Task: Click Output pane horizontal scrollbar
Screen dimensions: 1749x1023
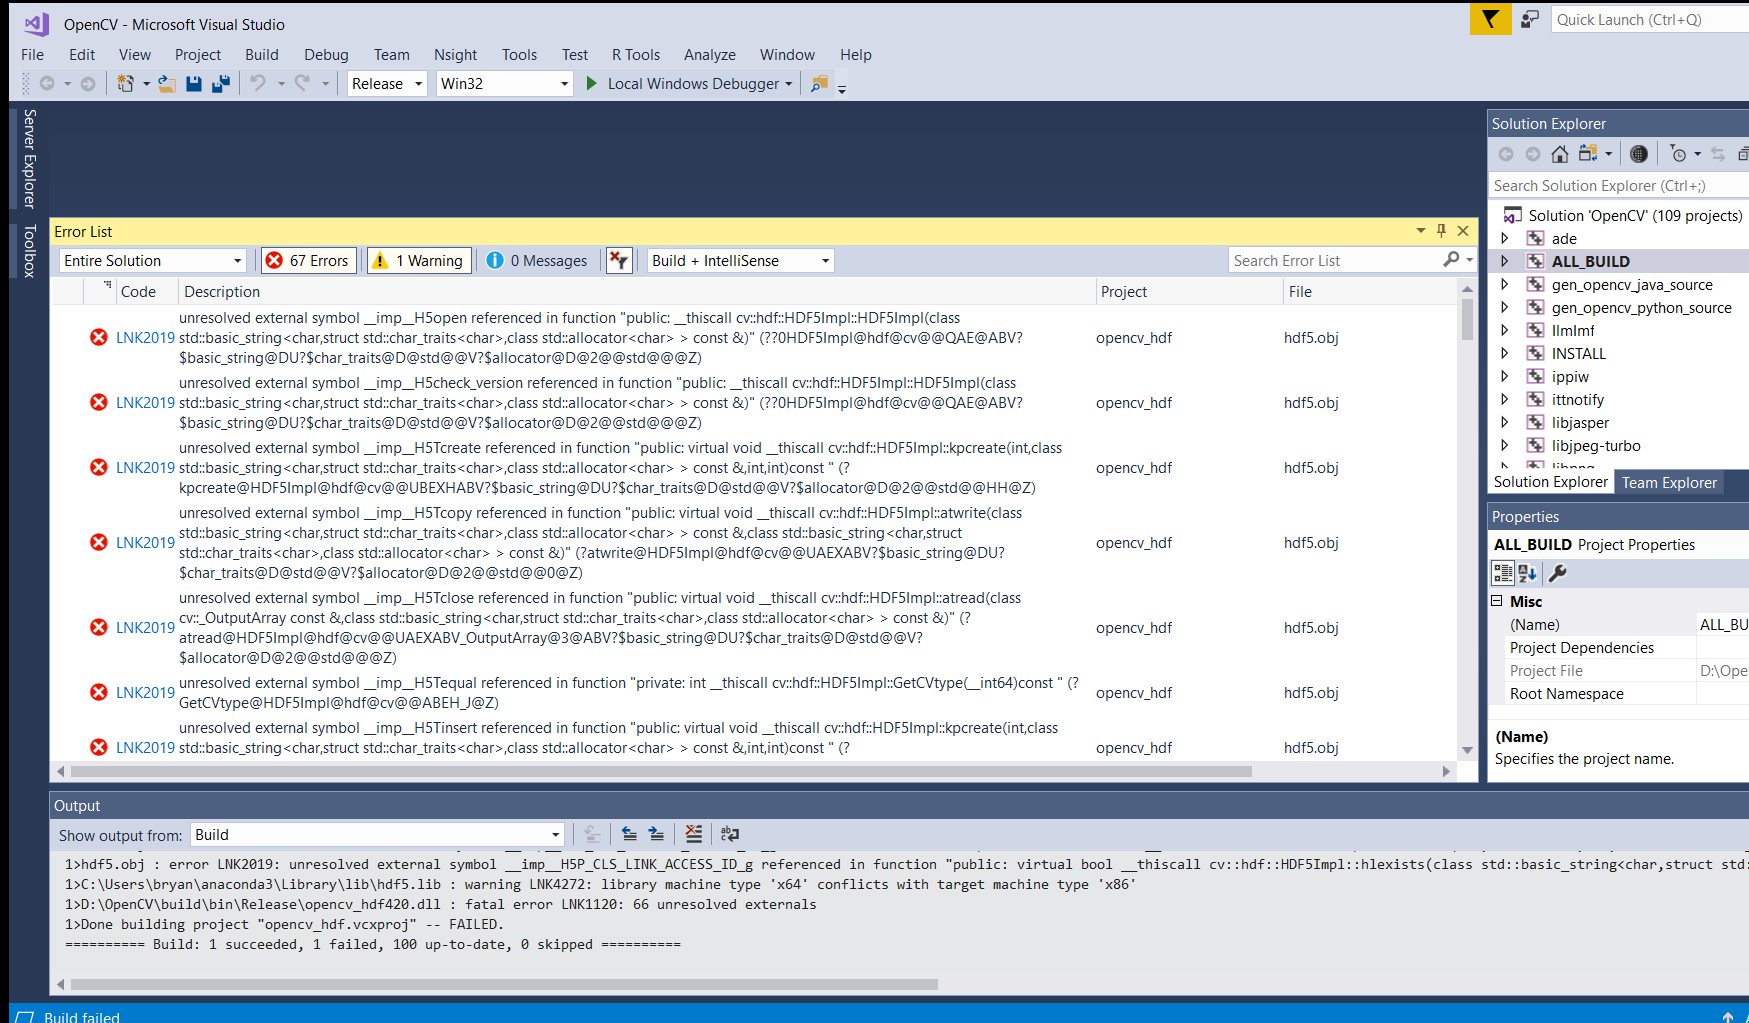Action: [x=504, y=984]
